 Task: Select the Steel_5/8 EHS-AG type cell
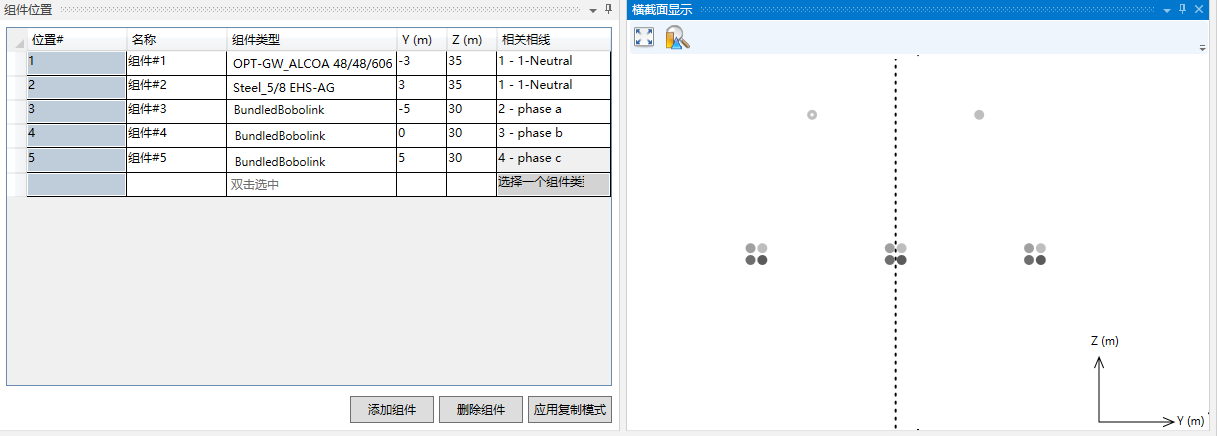[x=312, y=87]
